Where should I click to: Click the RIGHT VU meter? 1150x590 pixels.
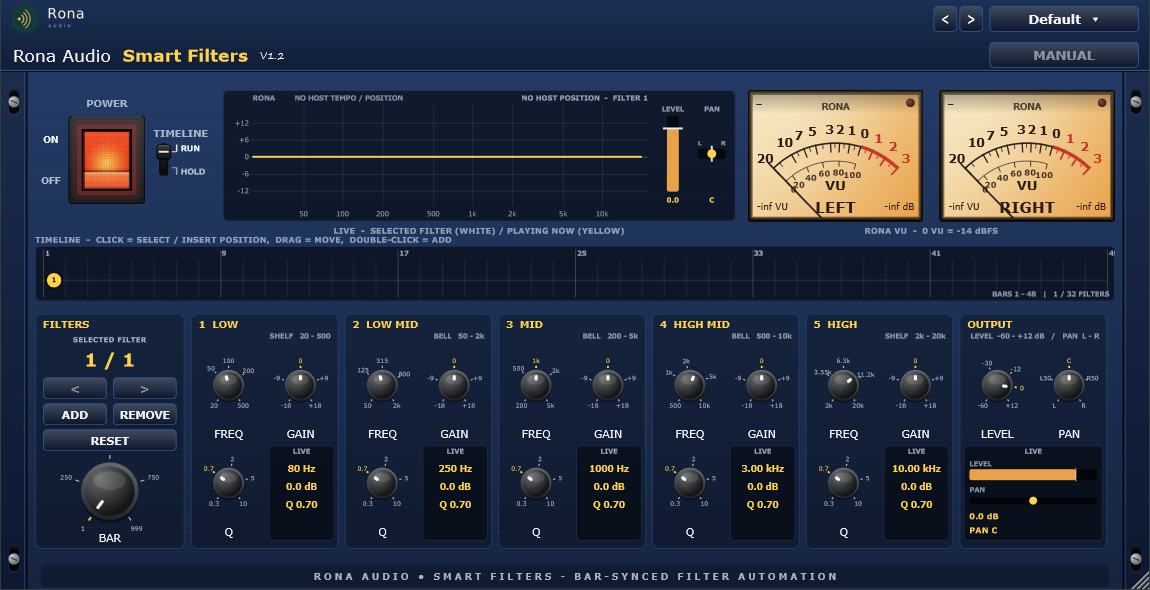coord(1027,156)
